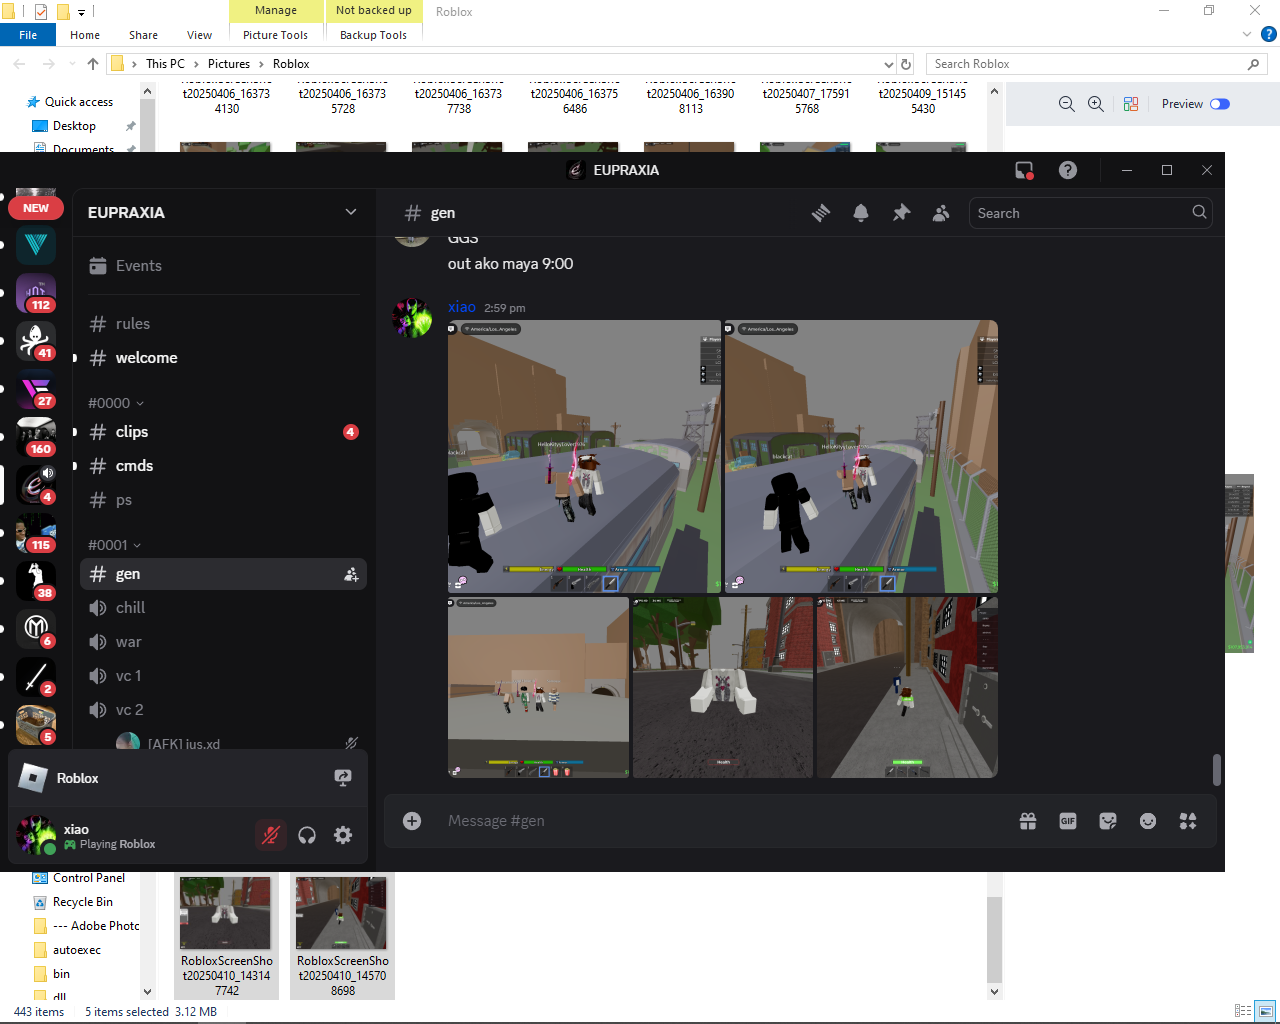This screenshot has height=1024, width=1280.
Task: Zoom in using File Explorer magnifier plus
Action: (x=1096, y=104)
